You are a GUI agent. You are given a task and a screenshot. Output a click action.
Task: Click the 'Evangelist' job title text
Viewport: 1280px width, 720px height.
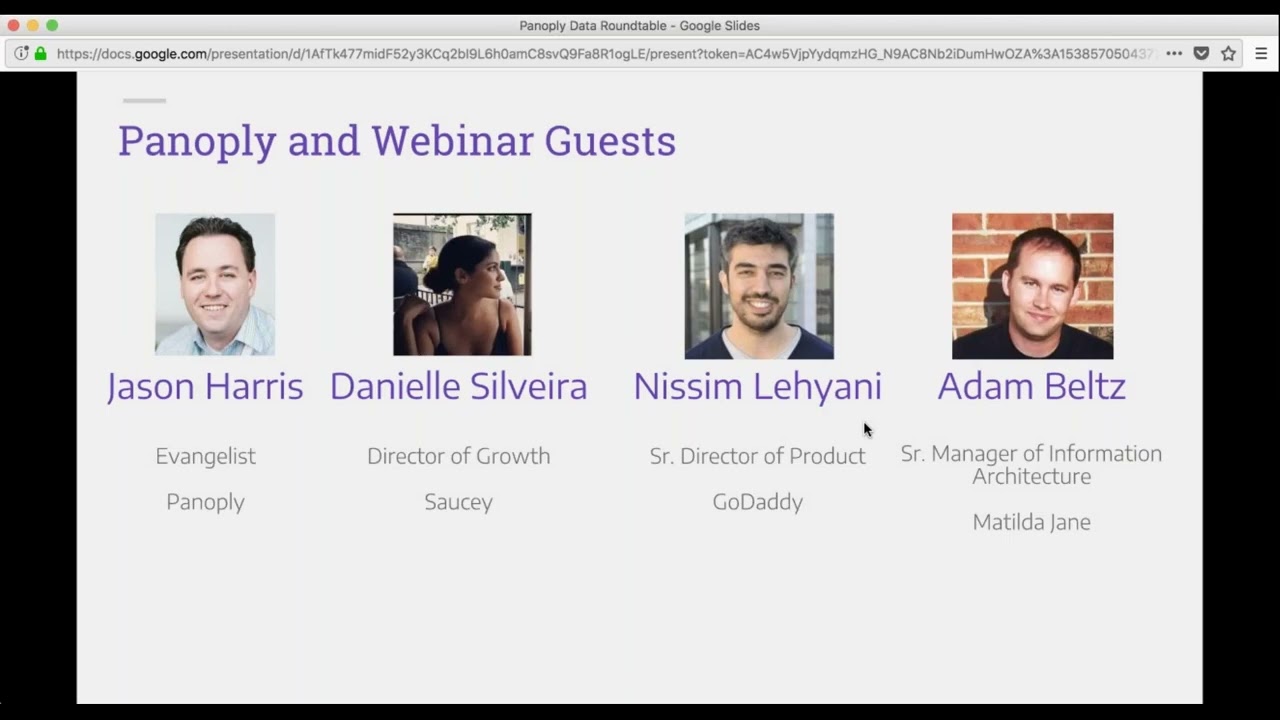coord(206,457)
